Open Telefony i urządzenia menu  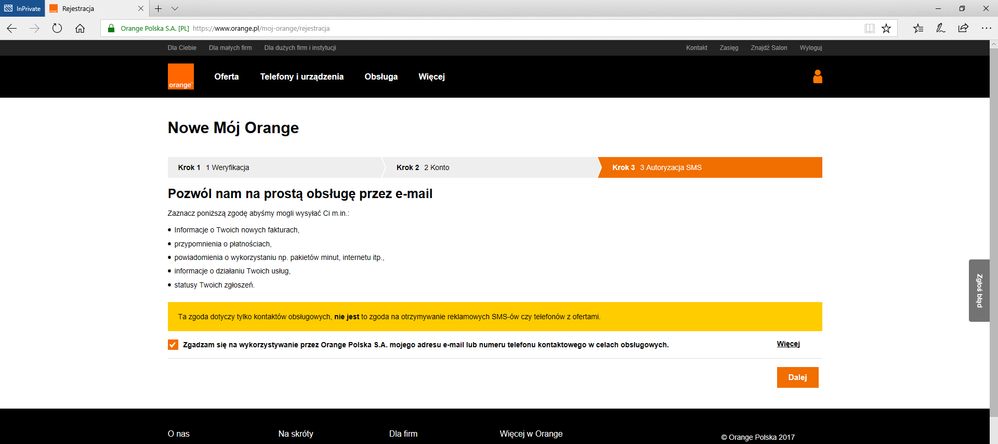(x=301, y=77)
